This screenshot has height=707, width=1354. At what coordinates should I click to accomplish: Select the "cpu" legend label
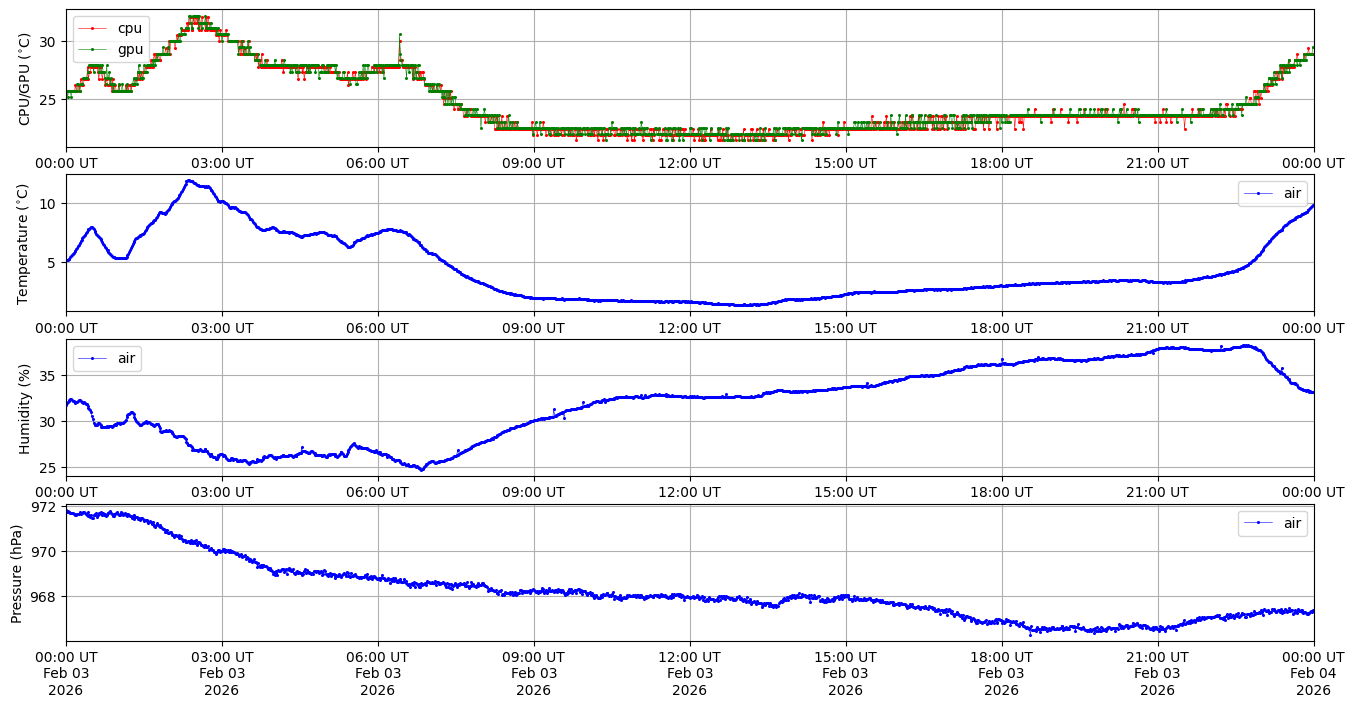[130, 29]
